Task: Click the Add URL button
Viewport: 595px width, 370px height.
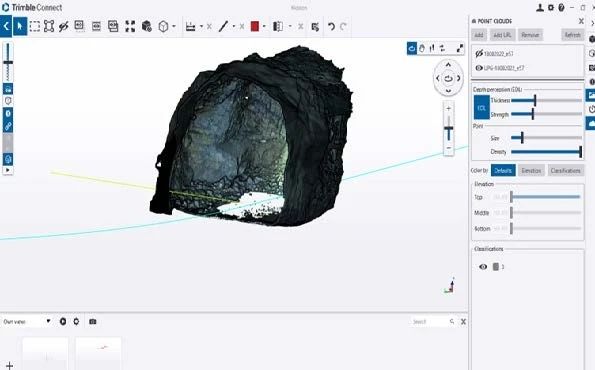Action: [502, 35]
